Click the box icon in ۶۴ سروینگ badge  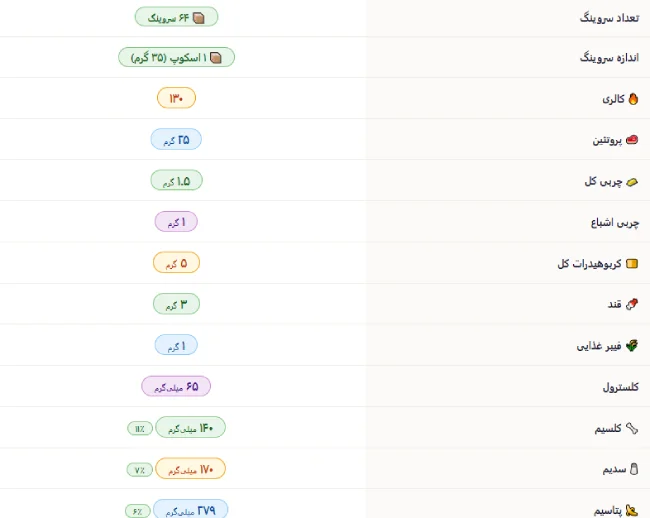199,18
